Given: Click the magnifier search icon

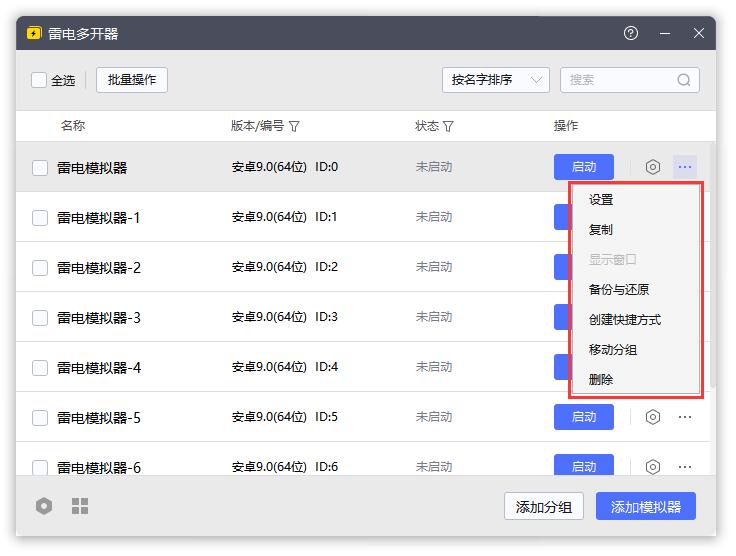Looking at the screenshot, I should [x=683, y=80].
